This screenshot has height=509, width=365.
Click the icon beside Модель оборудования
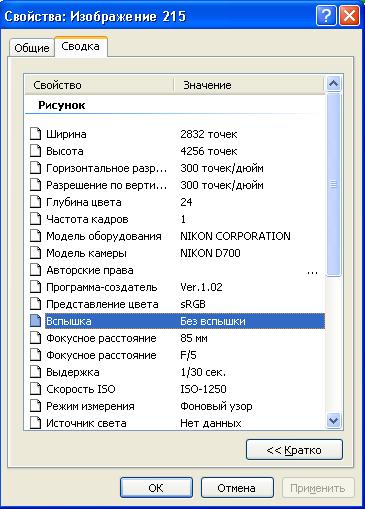[x=36, y=236]
